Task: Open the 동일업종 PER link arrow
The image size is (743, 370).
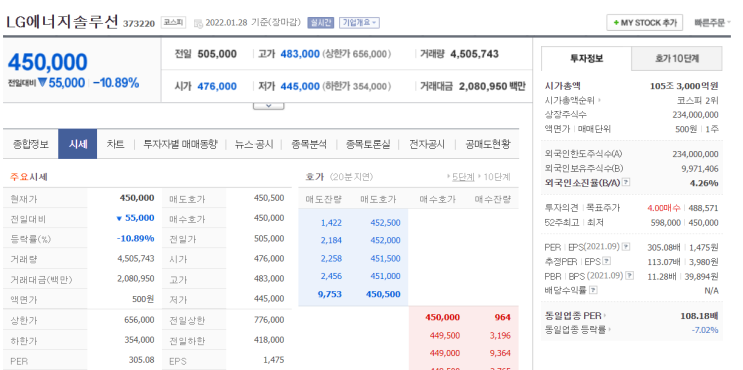Action: (x=605, y=316)
